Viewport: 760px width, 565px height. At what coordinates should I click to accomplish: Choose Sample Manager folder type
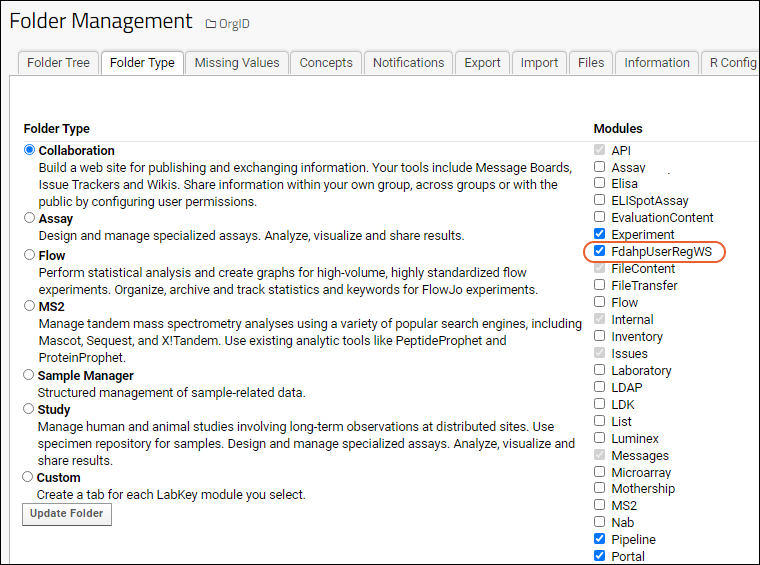point(29,375)
